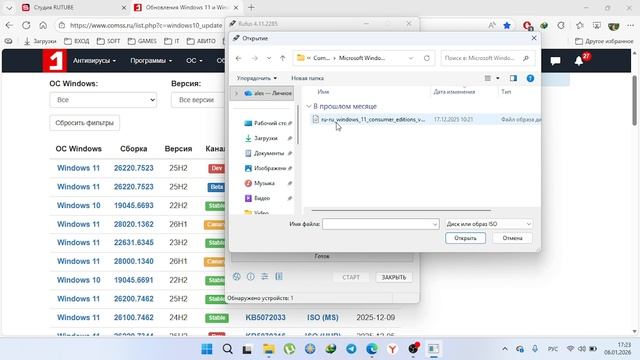The width and height of the screenshot is (640, 360).
Task: Click browser back arrow
Action: [9, 25]
